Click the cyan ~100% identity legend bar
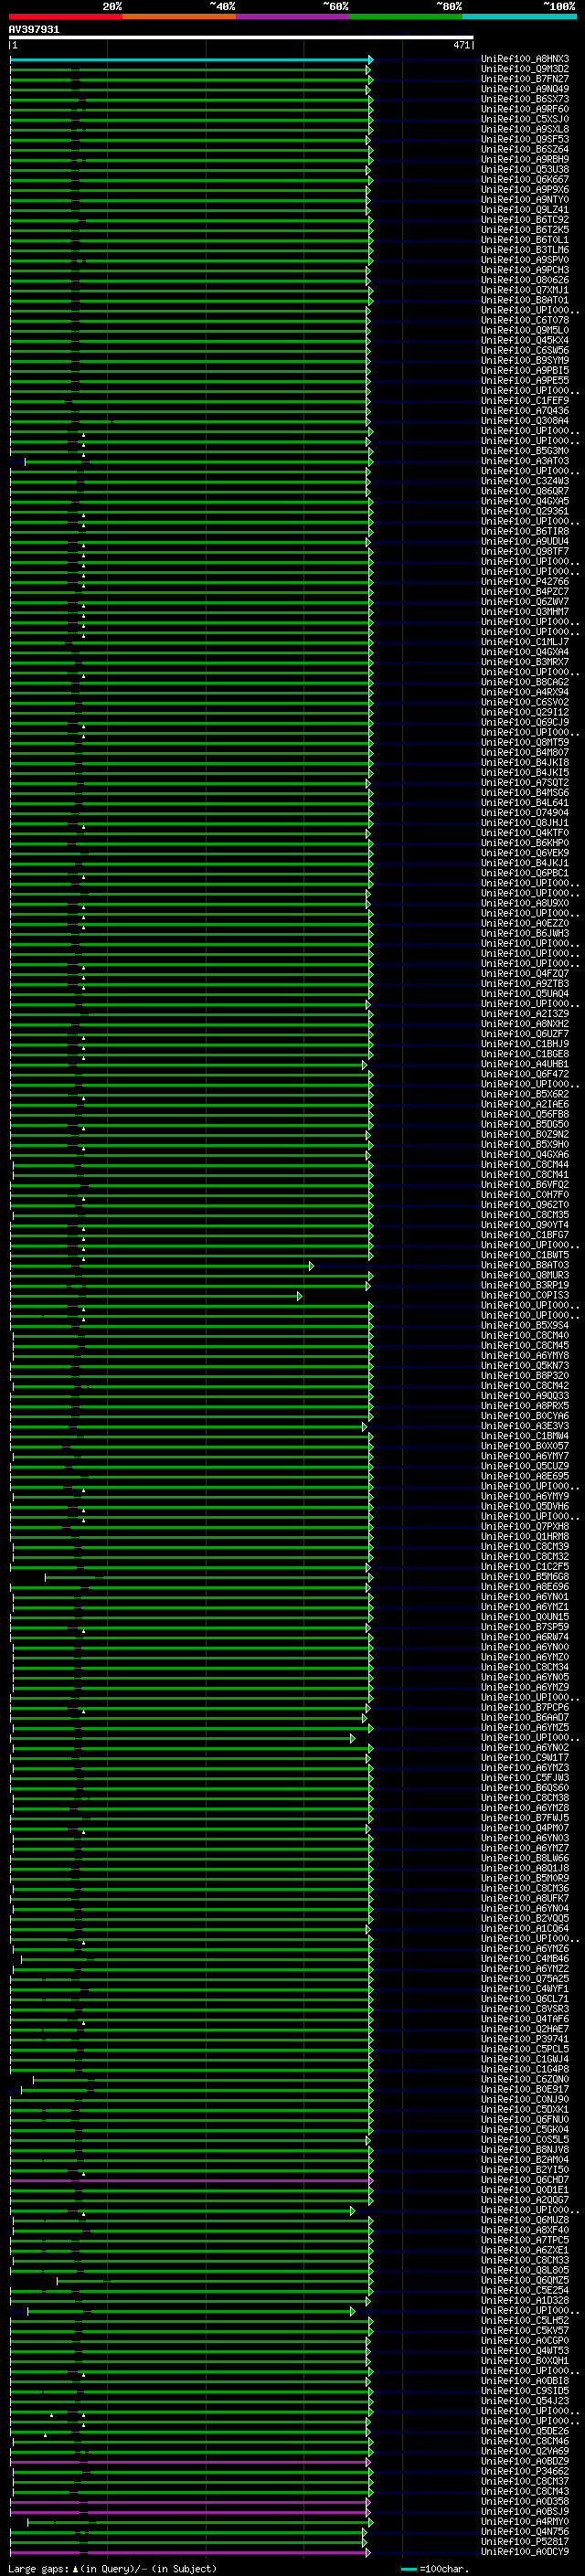The height and width of the screenshot is (2576, 585). (520, 16)
